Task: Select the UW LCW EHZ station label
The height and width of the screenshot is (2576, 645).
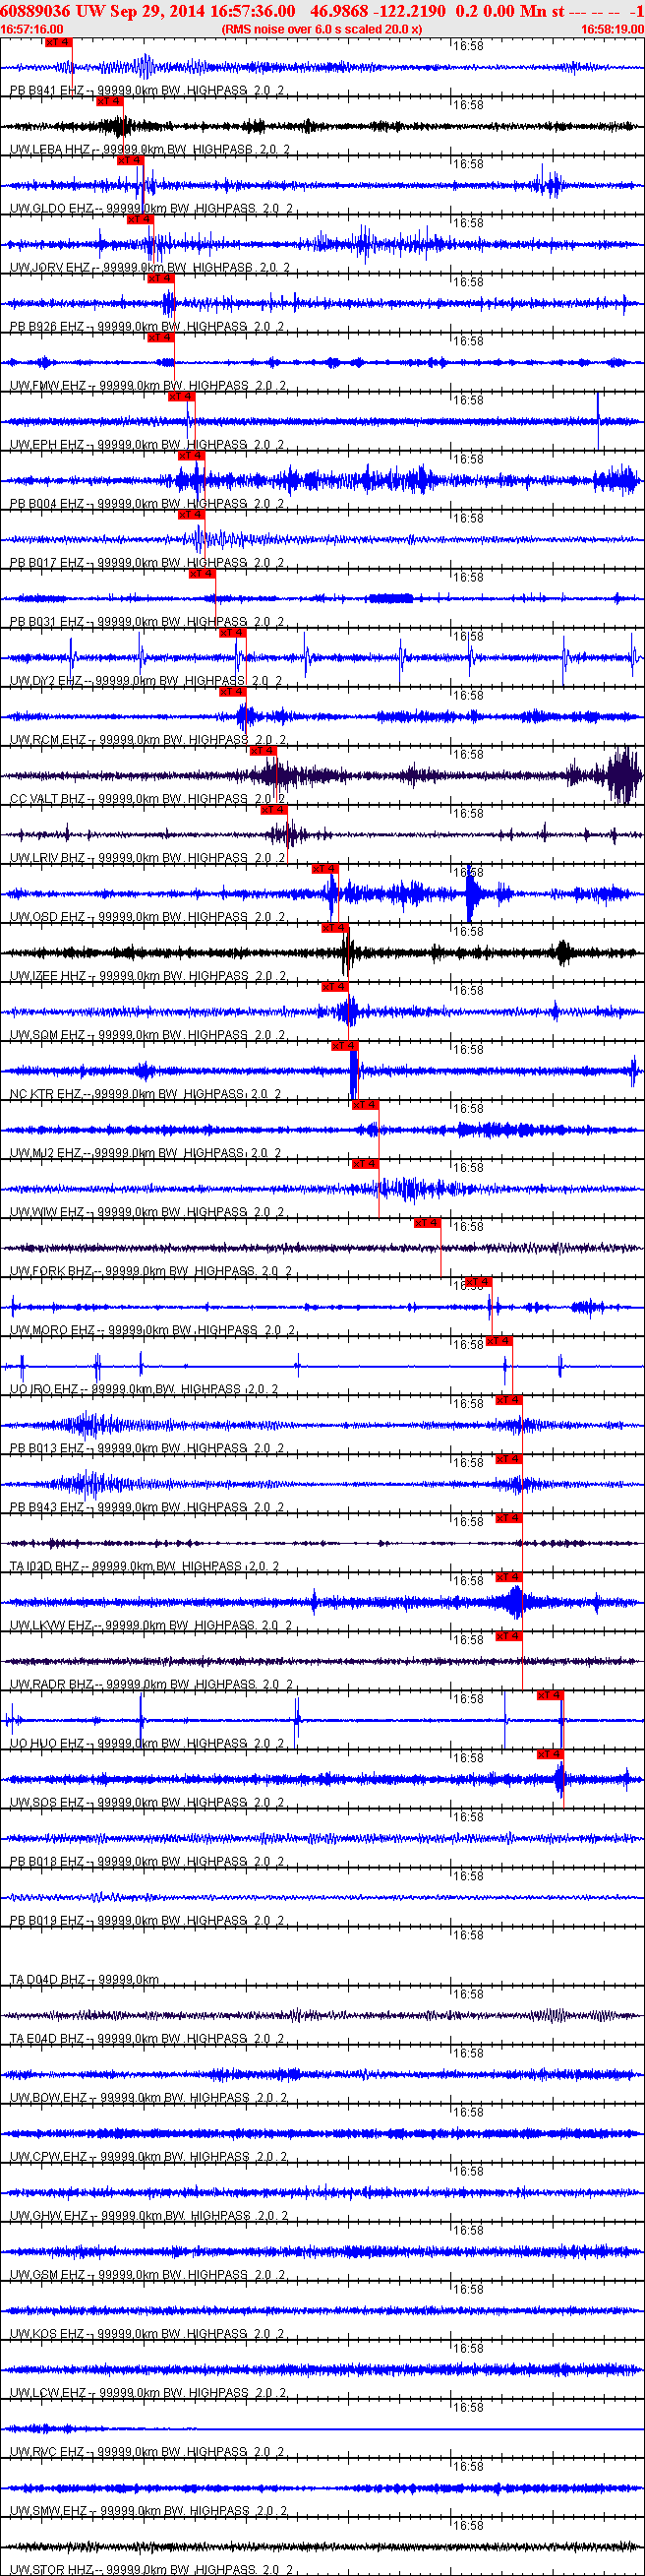Action: click(x=148, y=2391)
